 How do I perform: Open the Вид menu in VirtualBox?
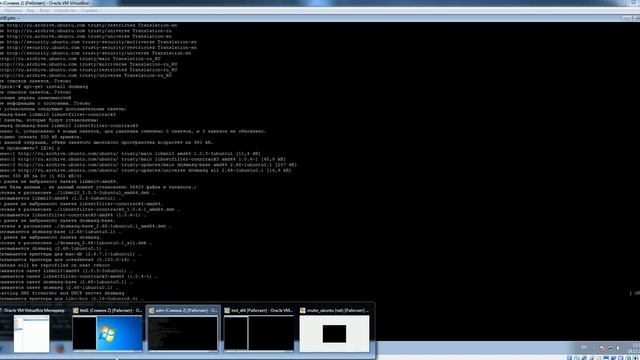tap(31, 10)
